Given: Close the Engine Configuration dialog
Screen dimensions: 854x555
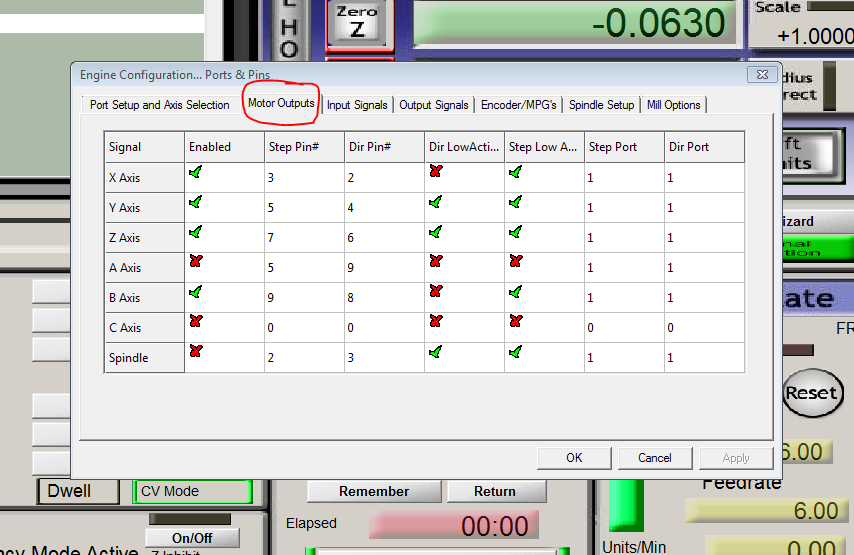Looking at the screenshot, I should tap(762, 75).
